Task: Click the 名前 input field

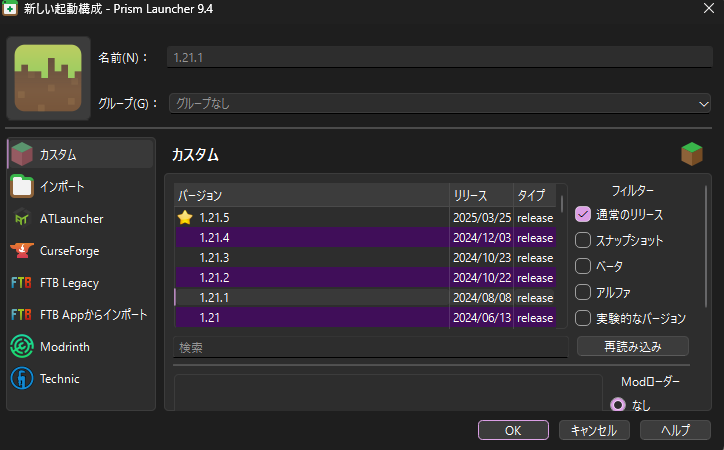Action: coord(440,57)
